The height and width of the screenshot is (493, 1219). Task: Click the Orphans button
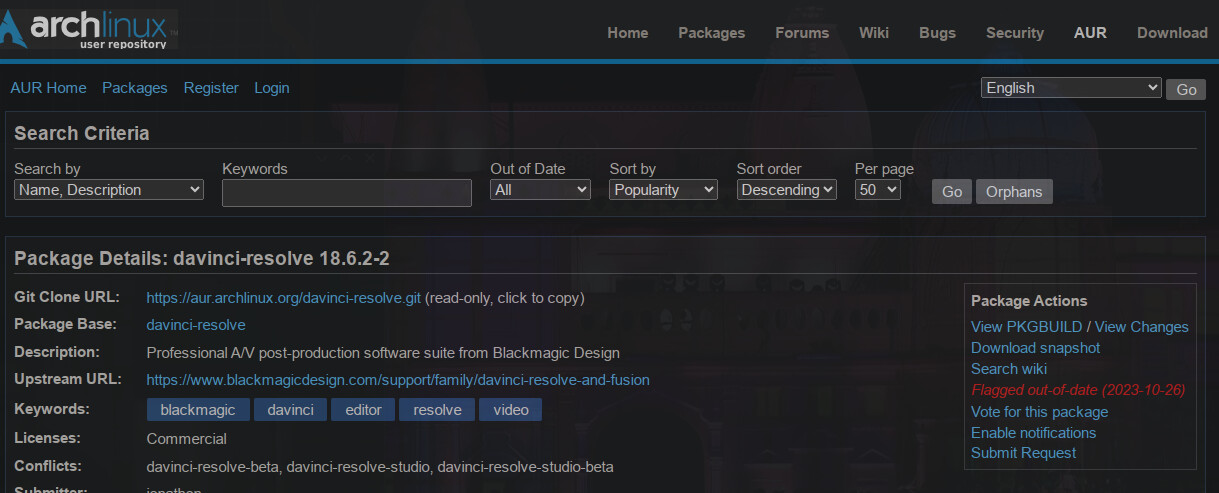point(1014,192)
